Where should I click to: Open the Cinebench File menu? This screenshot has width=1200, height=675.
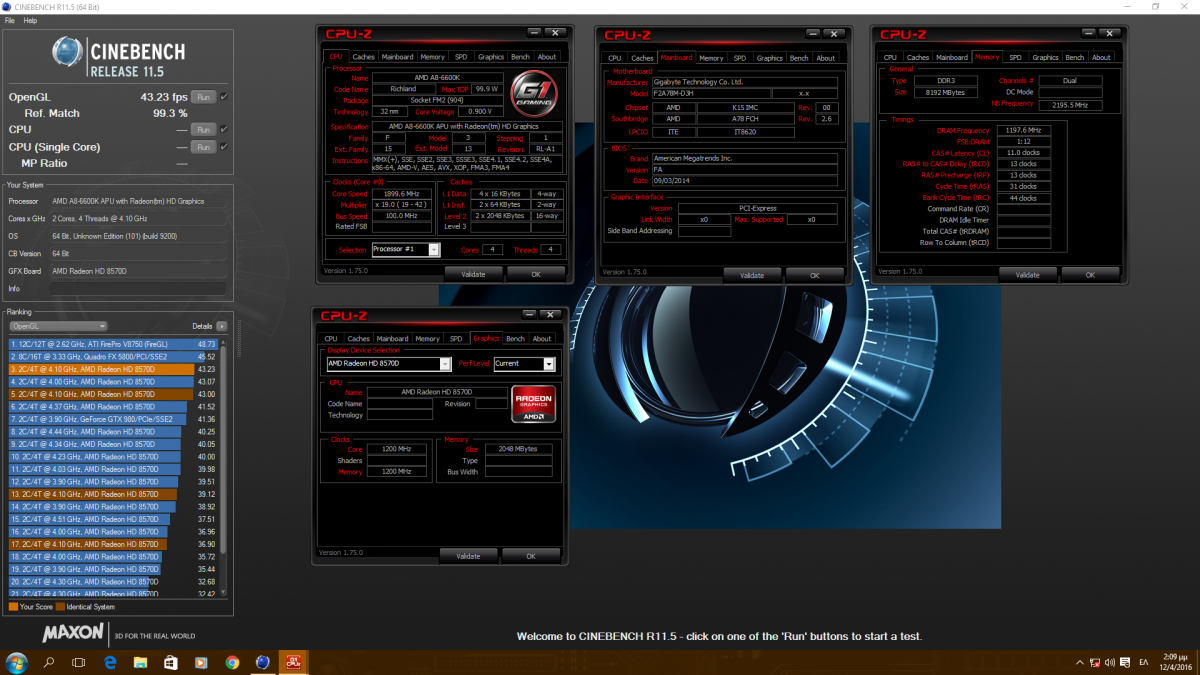click(x=10, y=20)
